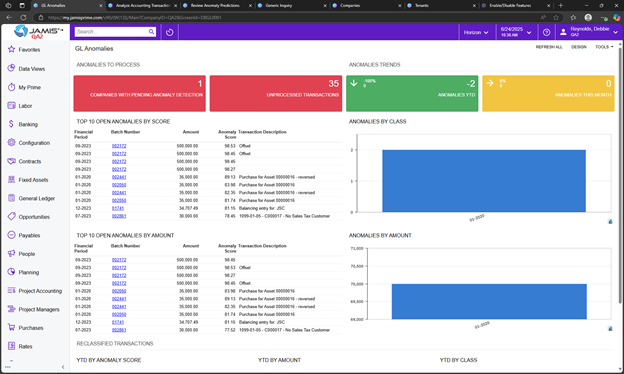Image resolution: width=624 pixels, height=374 pixels.
Task: Open the Reynolds, Debbie user menu
Action: pos(589,32)
